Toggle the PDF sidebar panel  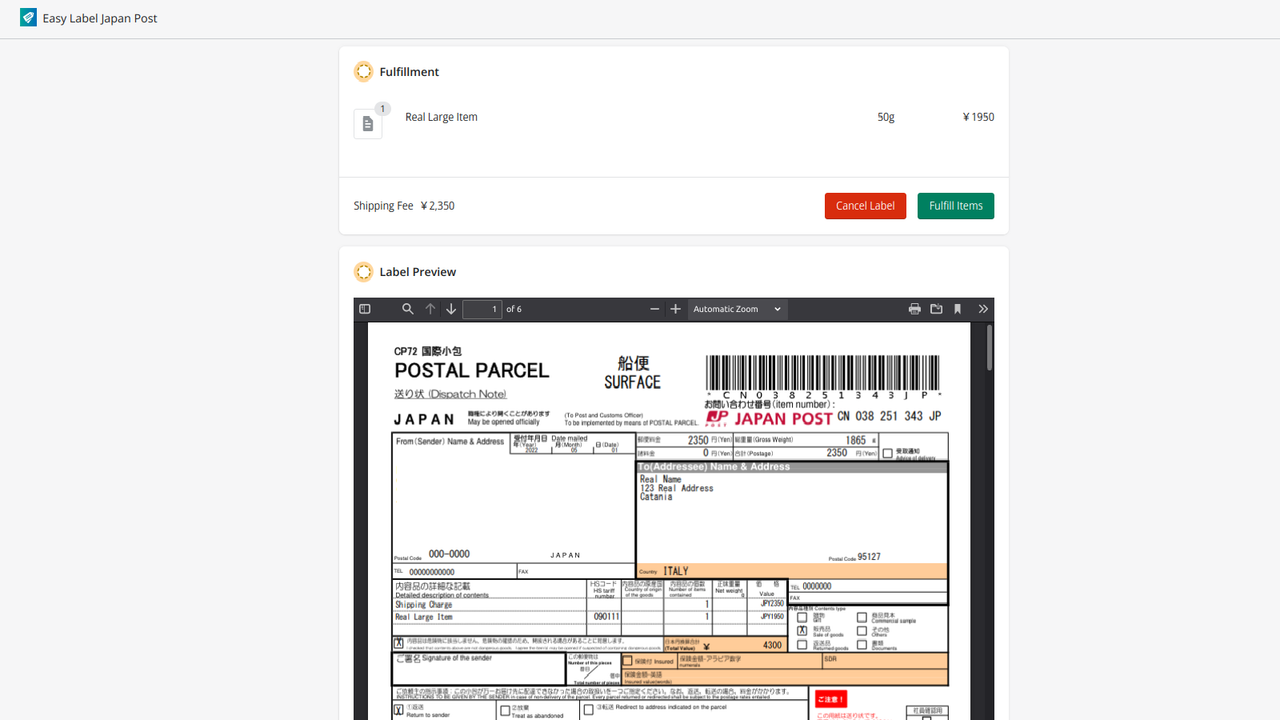coord(365,309)
